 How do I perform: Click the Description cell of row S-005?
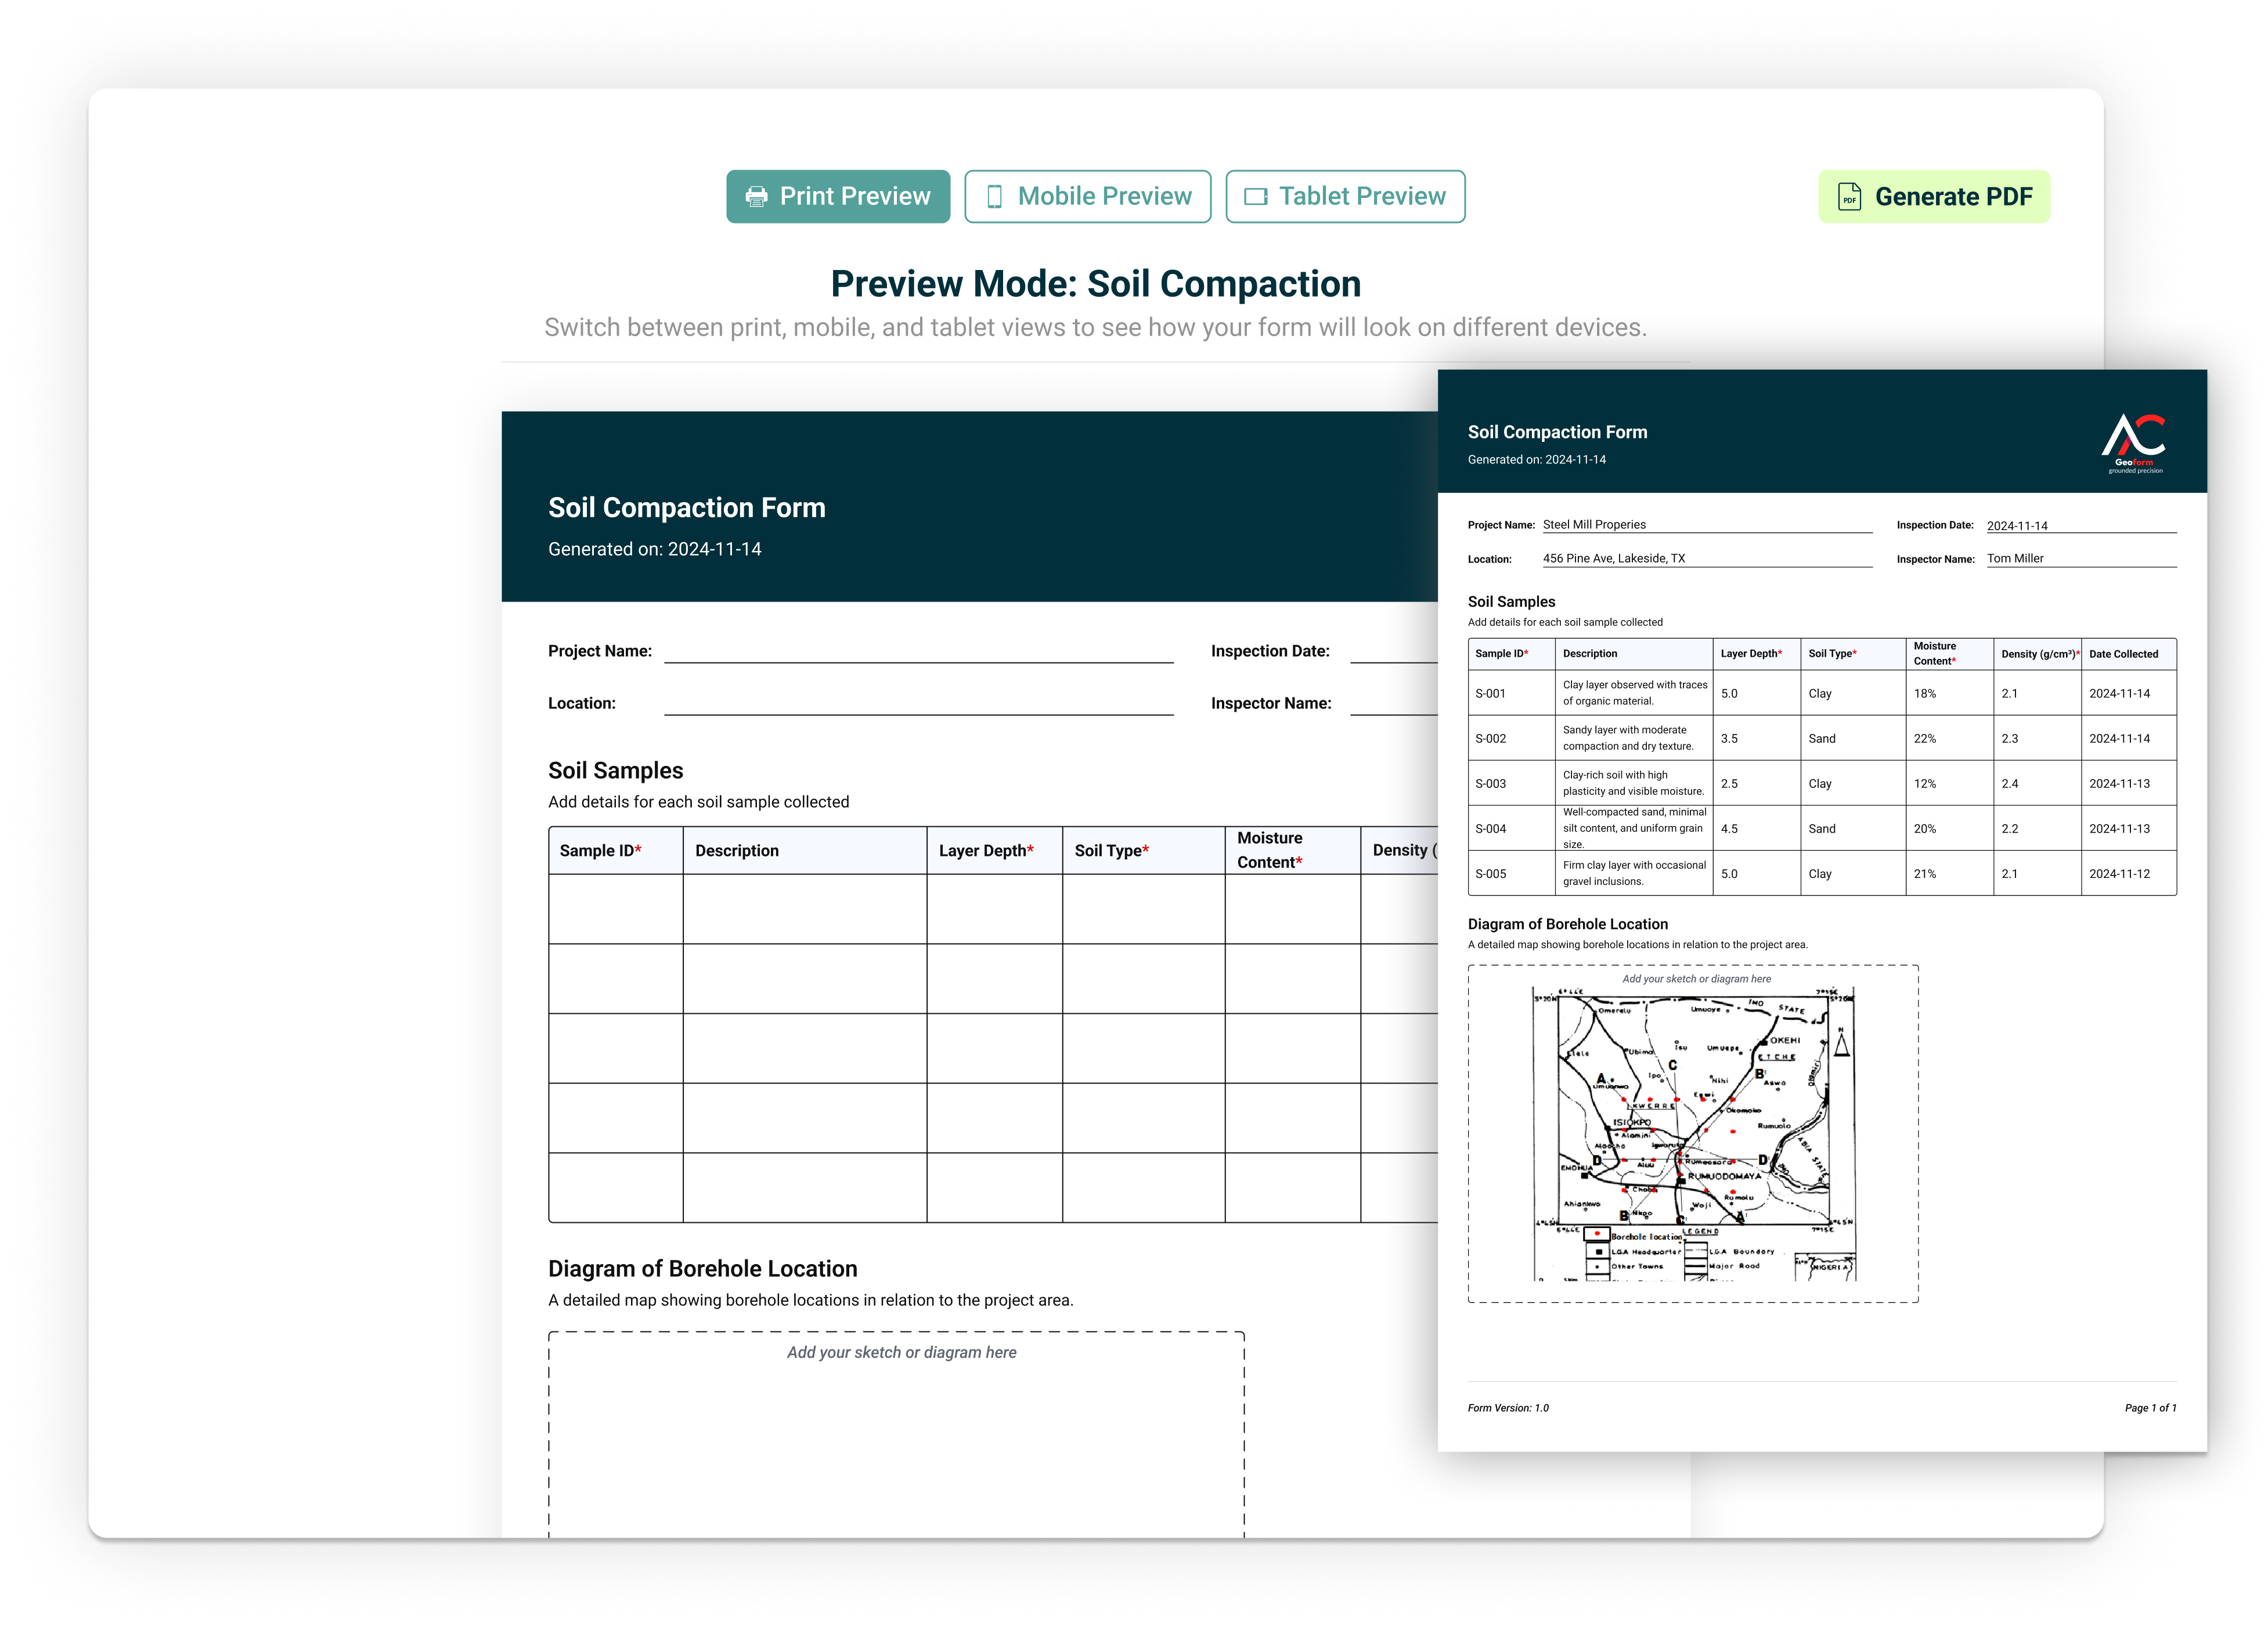[x=1634, y=872]
